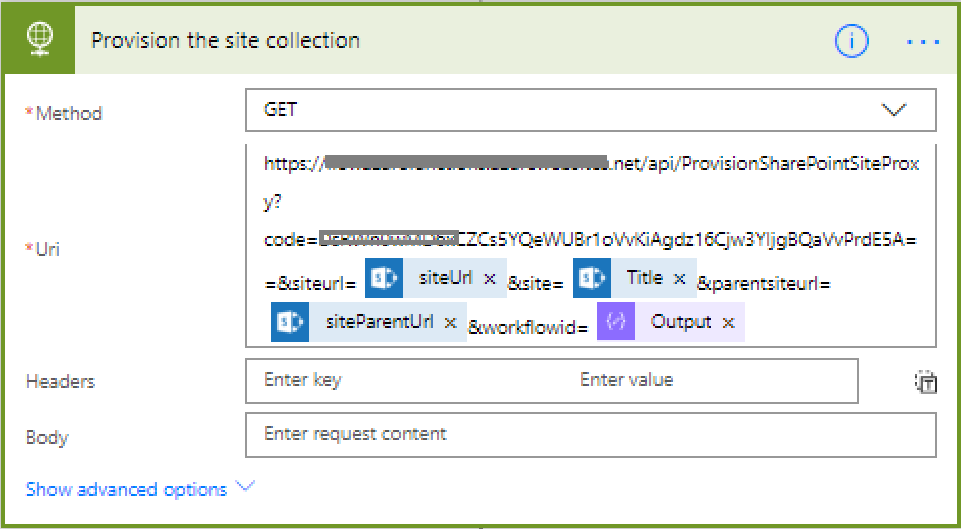Click the purple Output expression icon

click(x=616, y=322)
